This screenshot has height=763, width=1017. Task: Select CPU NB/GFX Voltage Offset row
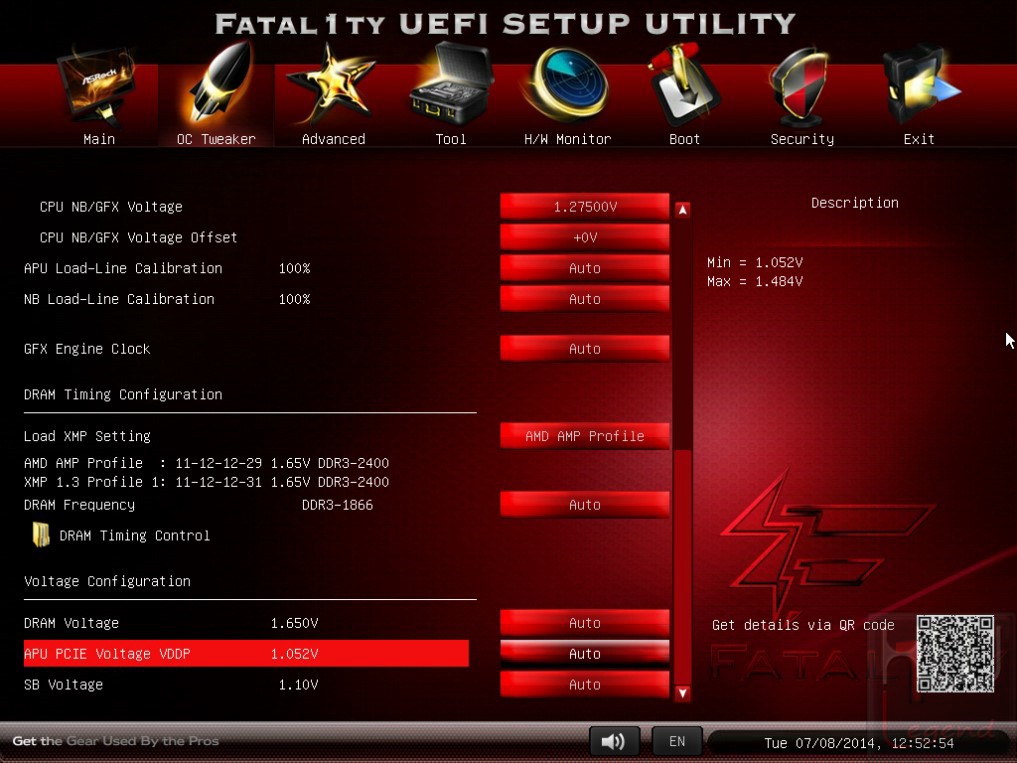tap(246, 237)
